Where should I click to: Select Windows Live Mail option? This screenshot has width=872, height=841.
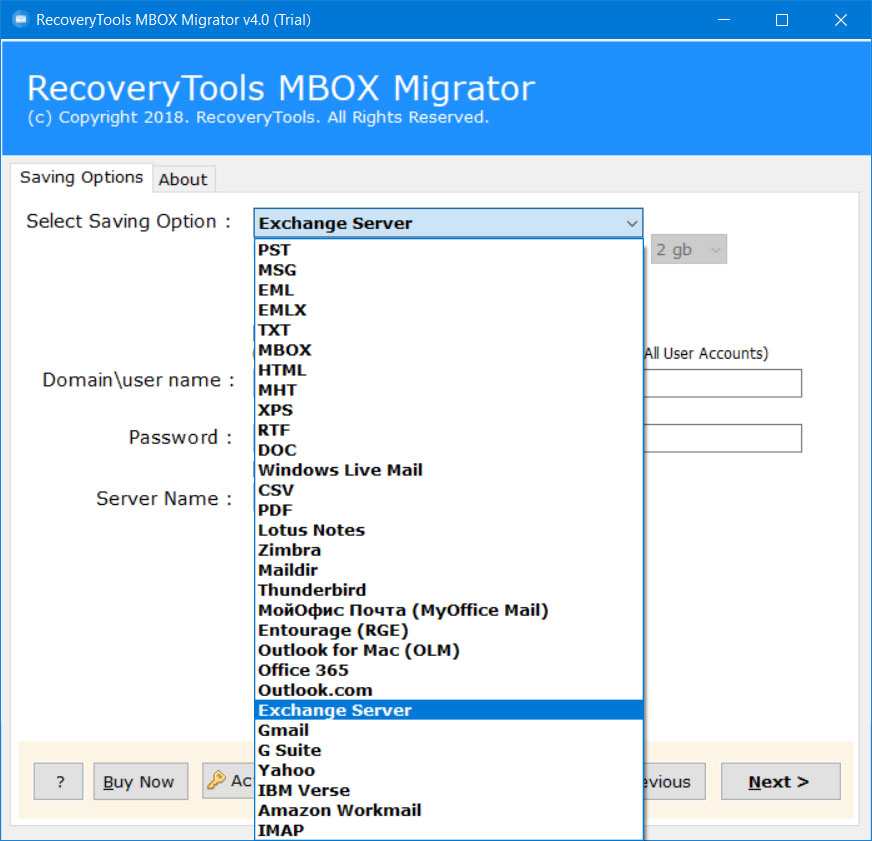pyautogui.click(x=448, y=471)
